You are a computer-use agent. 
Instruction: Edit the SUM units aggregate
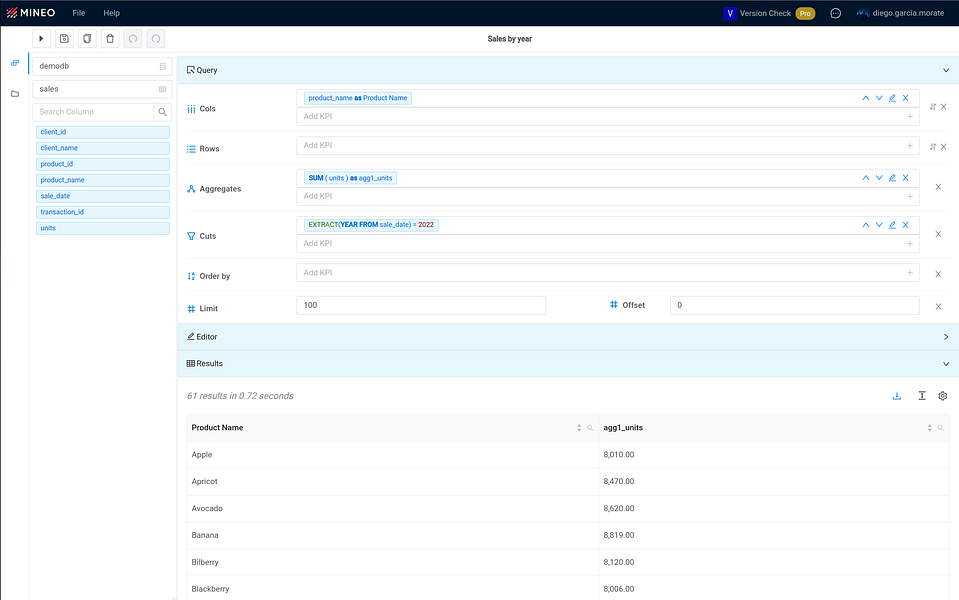tap(892, 178)
